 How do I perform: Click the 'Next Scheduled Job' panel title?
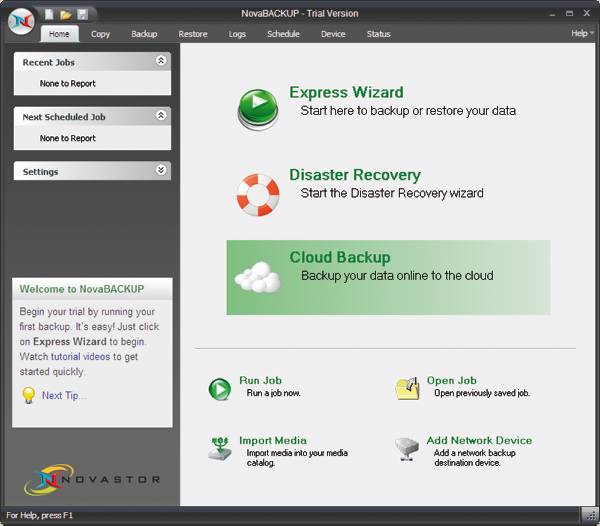(x=64, y=117)
